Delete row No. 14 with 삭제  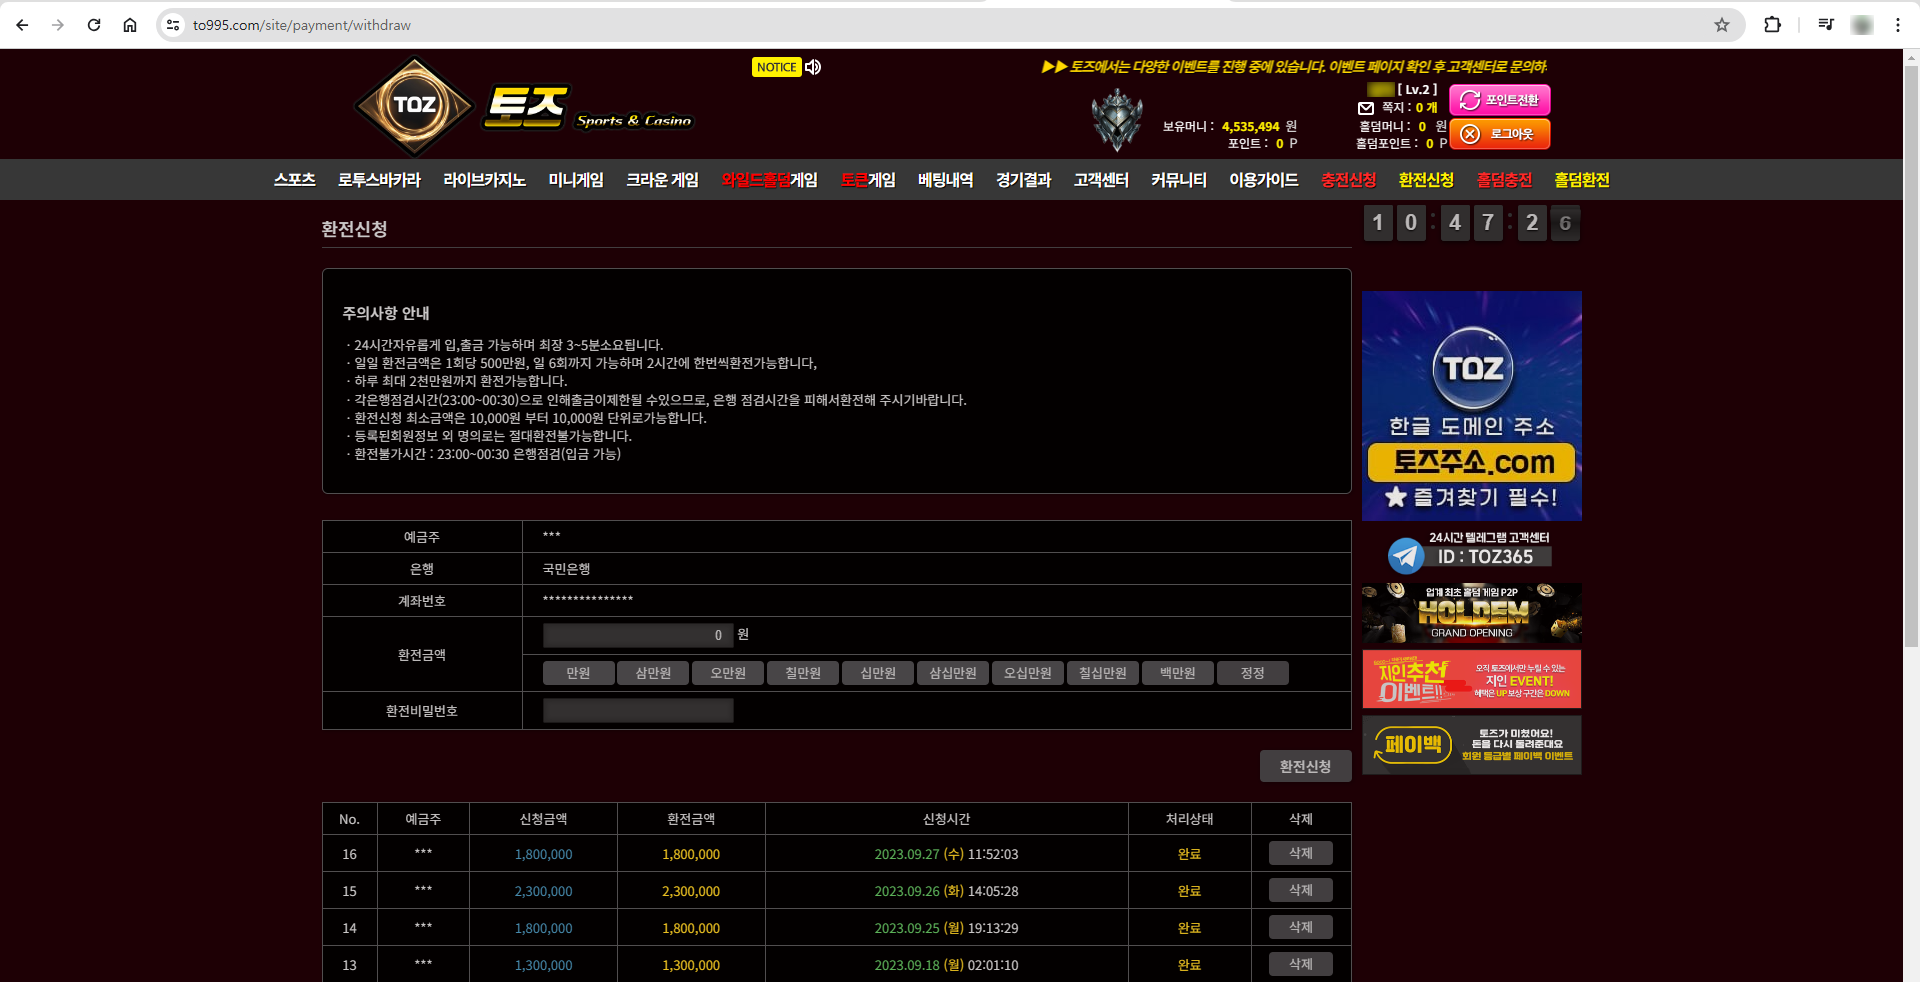[1300, 927]
